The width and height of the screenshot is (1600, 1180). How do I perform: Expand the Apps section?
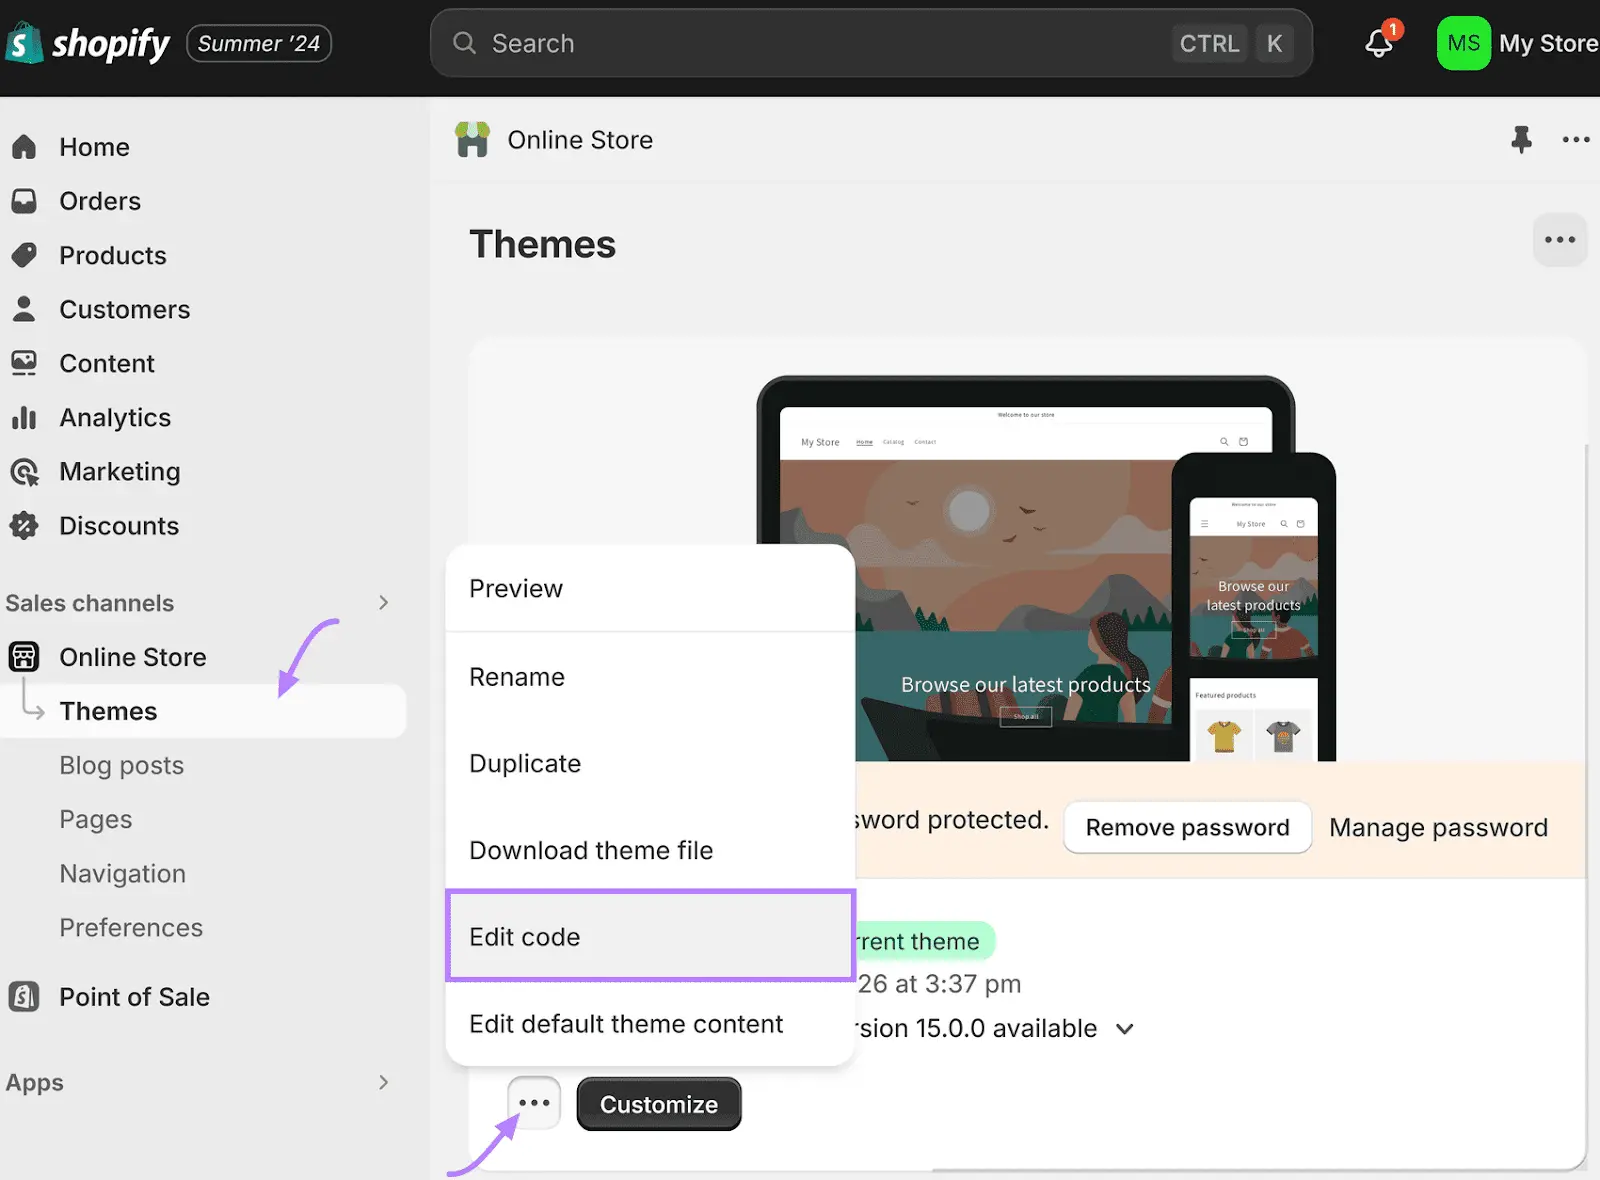[x=383, y=1082]
